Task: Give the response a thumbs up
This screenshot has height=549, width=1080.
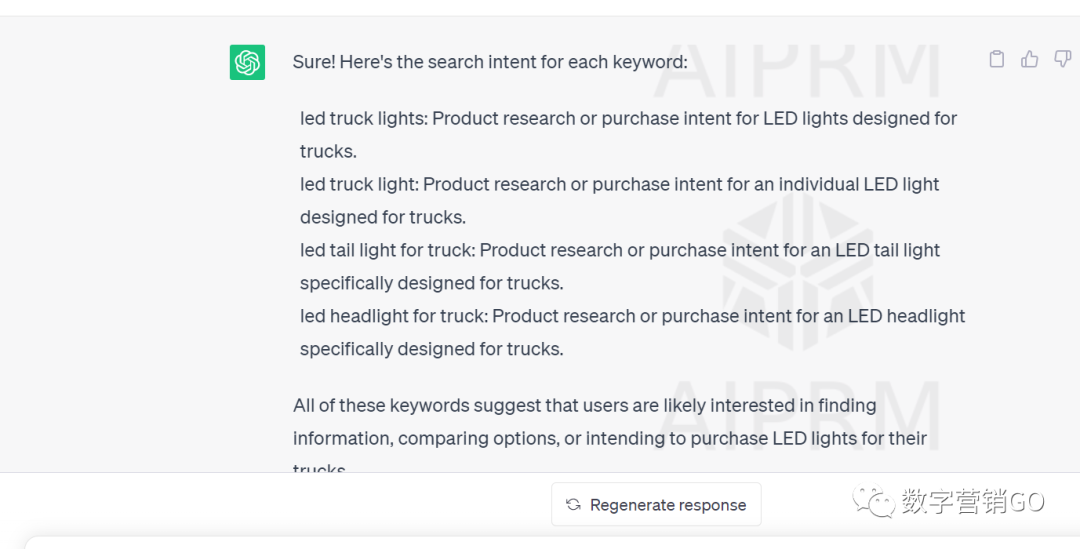Action: pyautogui.click(x=1030, y=59)
